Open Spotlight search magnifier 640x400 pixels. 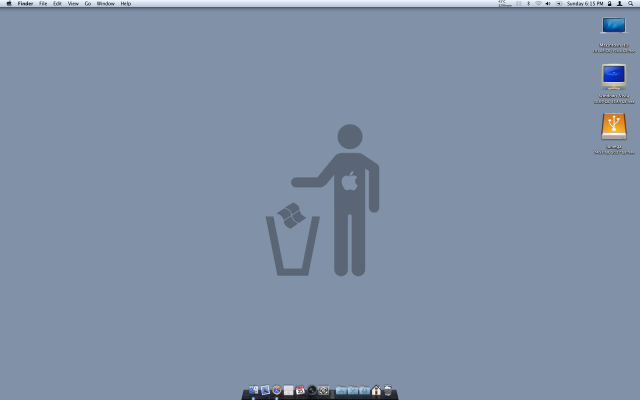(x=631, y=3)
